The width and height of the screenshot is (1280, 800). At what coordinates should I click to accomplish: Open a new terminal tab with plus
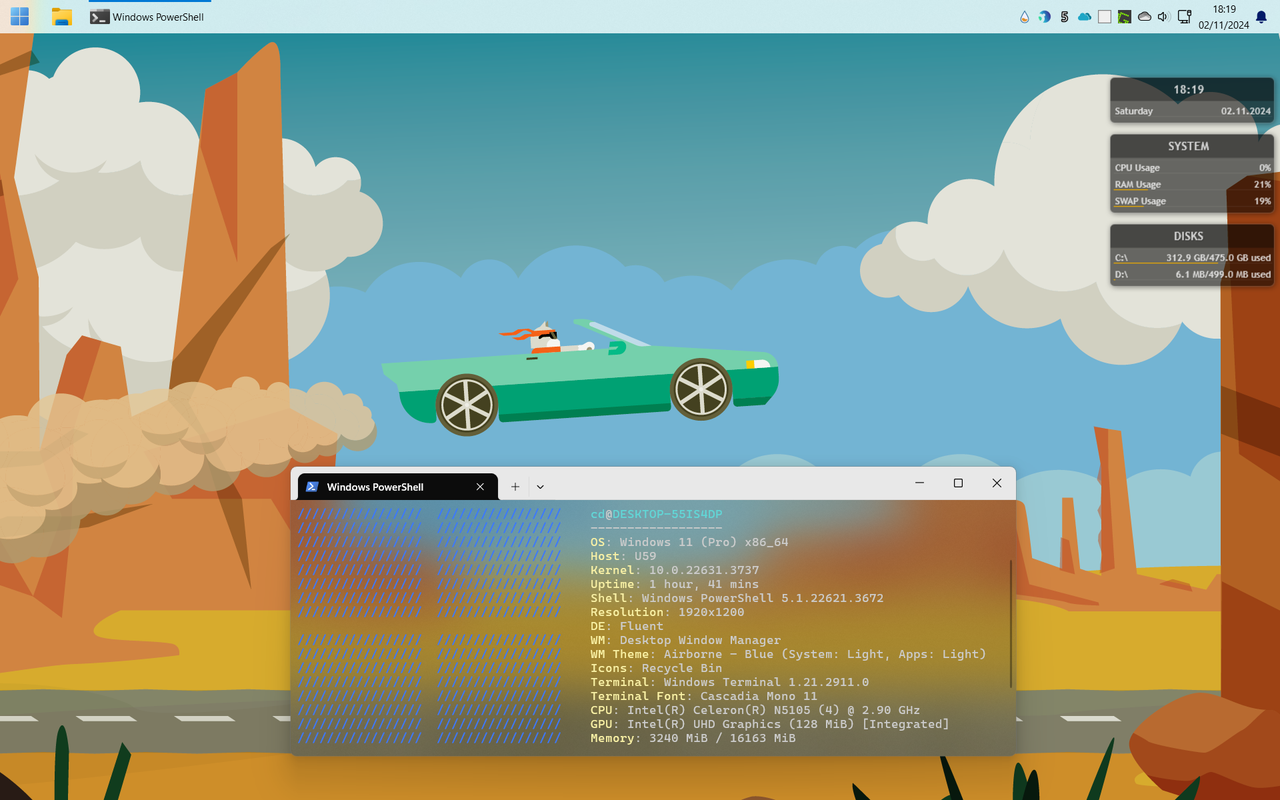(x=515, y=487)
